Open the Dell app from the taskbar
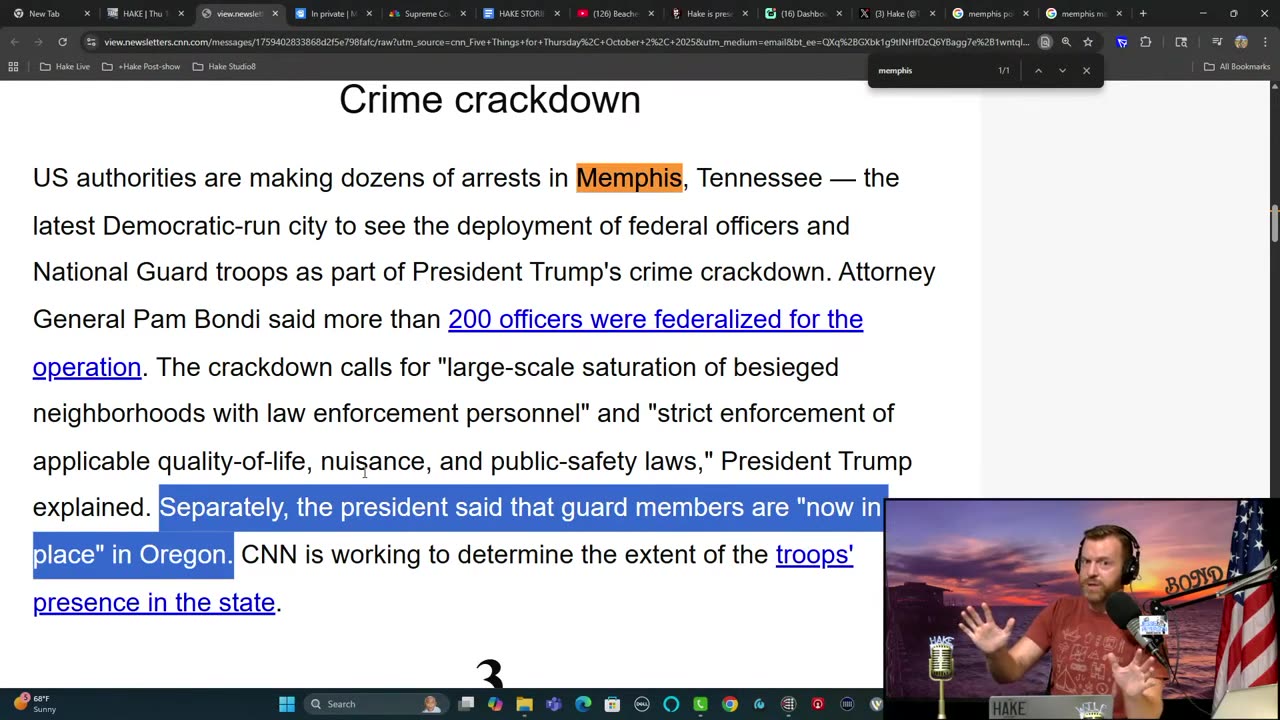Screen dimensions: 1280x720 coord(642,704)
